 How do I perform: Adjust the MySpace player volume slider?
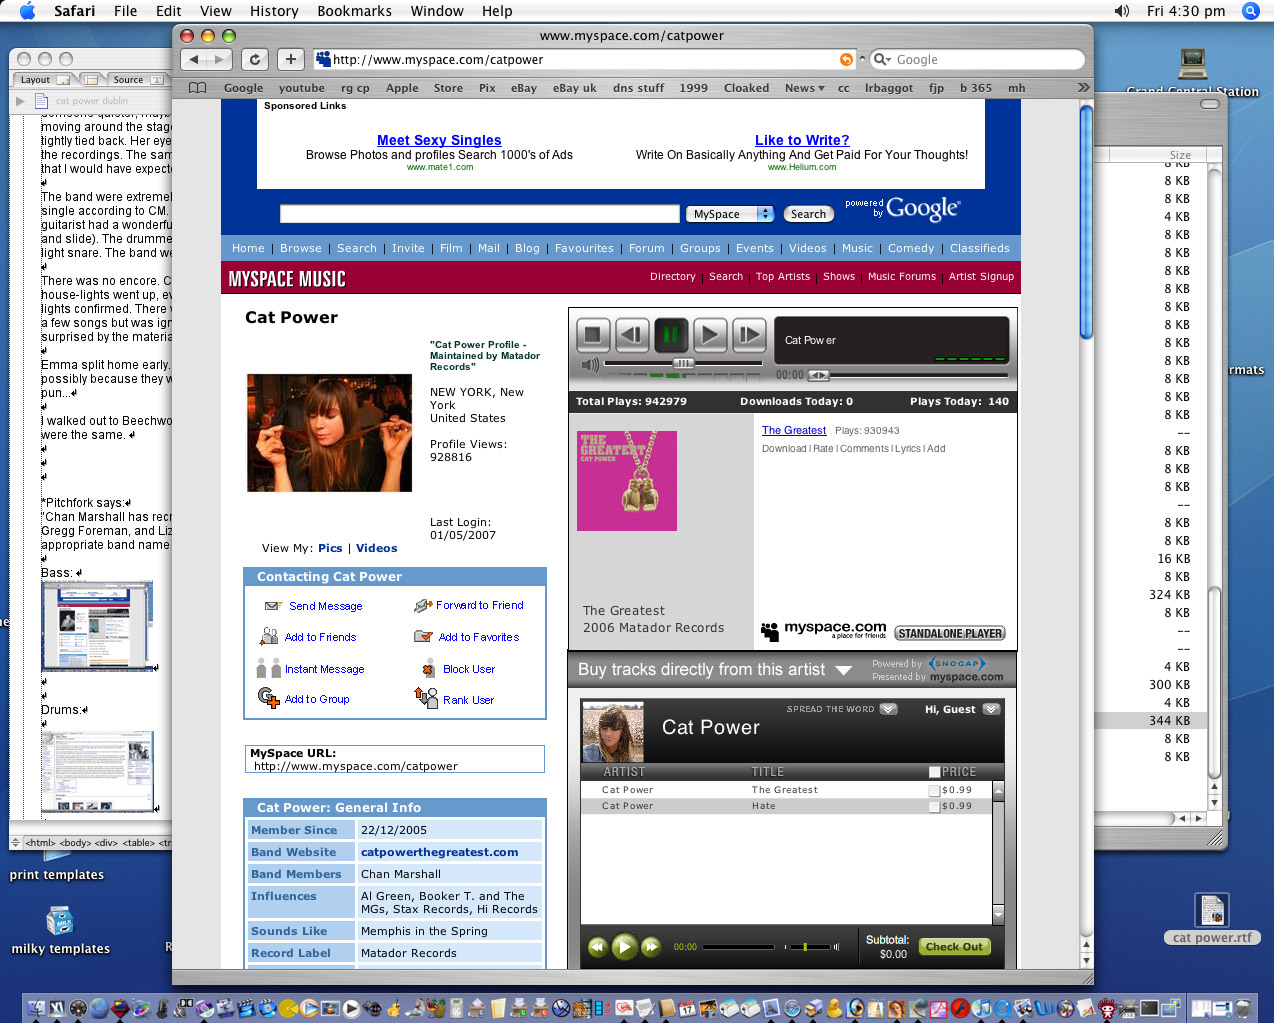pyautogui.click(x=683, y=364)
